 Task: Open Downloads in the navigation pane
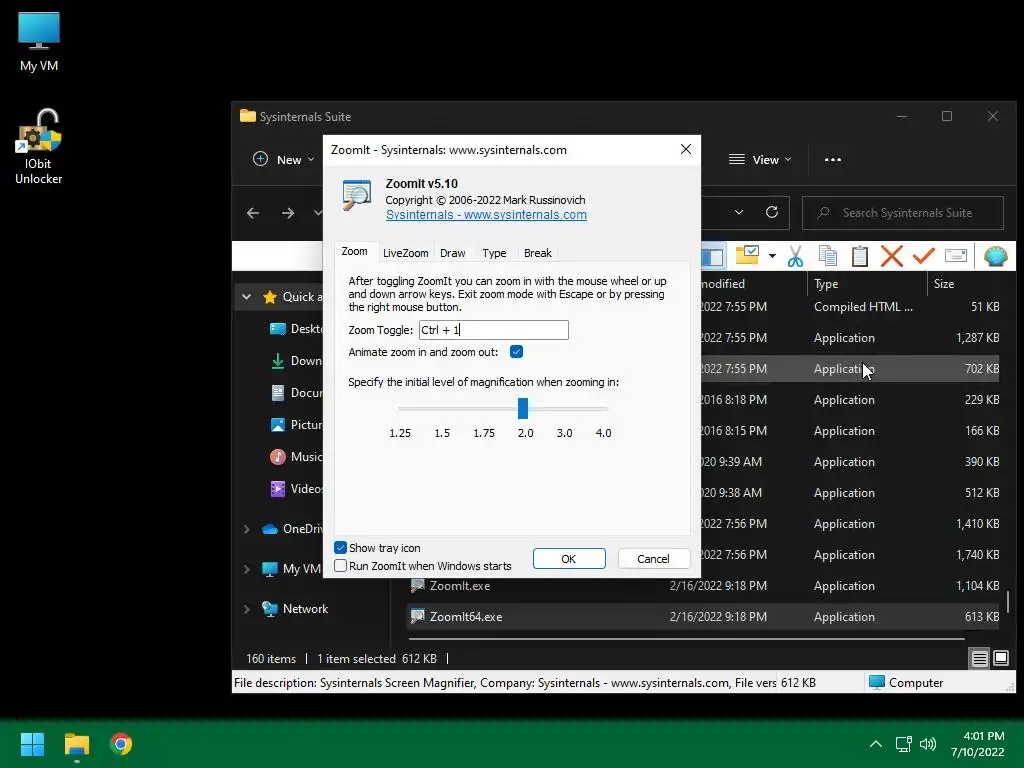click(296, 360)
